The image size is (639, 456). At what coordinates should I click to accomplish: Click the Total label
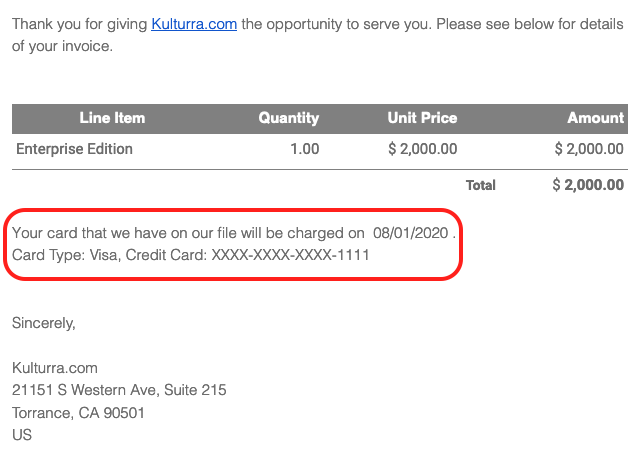pyautogui.click(x=480, y=185)
